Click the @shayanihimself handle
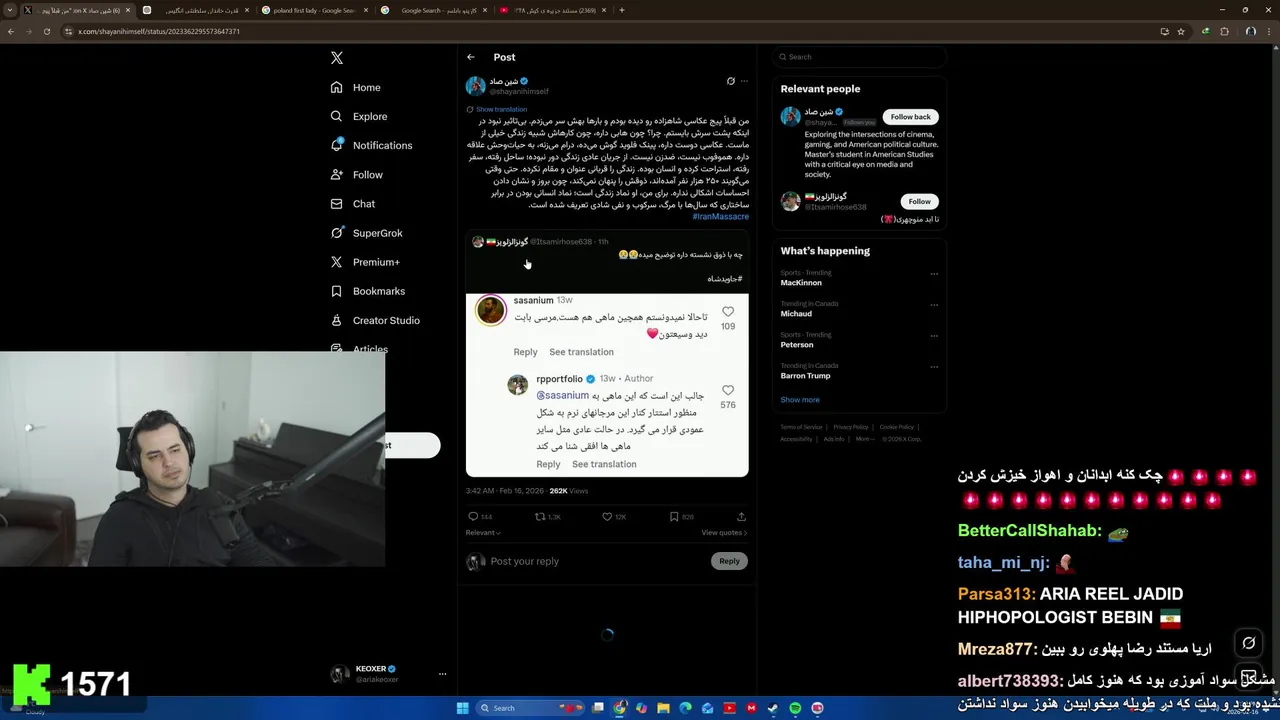Image resolution: width=1280 pixels, height=720 pixels. pos(519,91)
